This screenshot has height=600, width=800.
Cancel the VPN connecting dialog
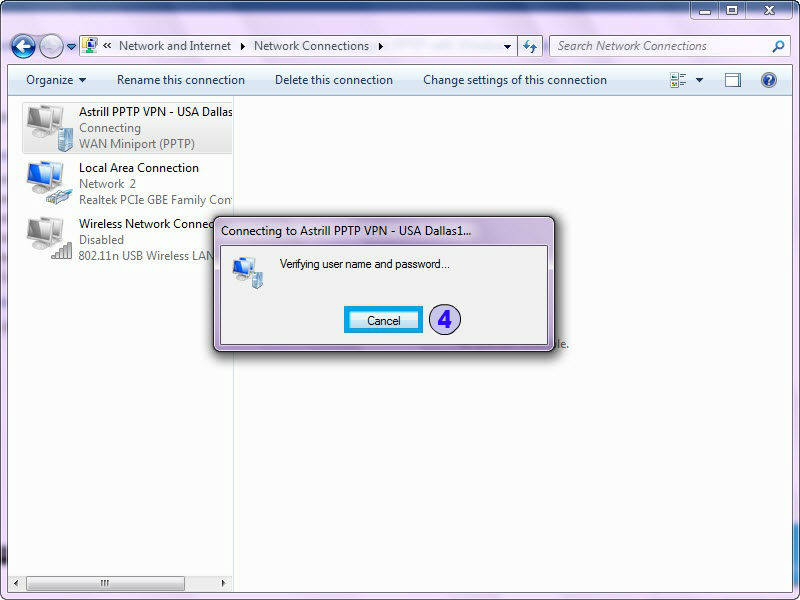pos(383,320)
